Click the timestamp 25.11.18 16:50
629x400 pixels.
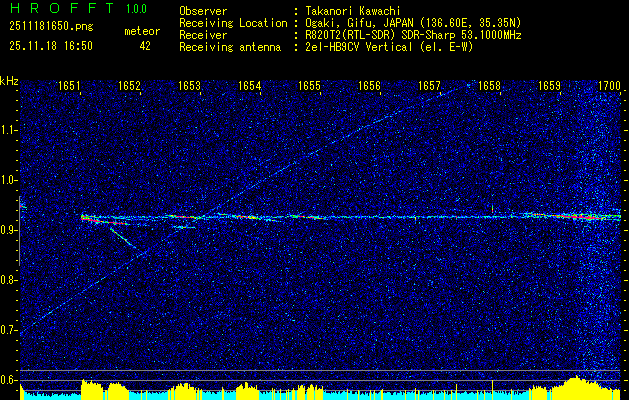51,46
